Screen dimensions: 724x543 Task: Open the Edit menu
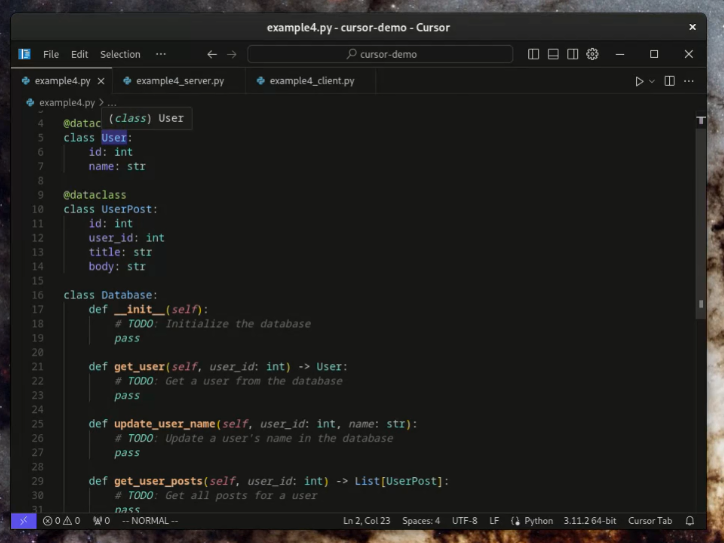point(79,54)
